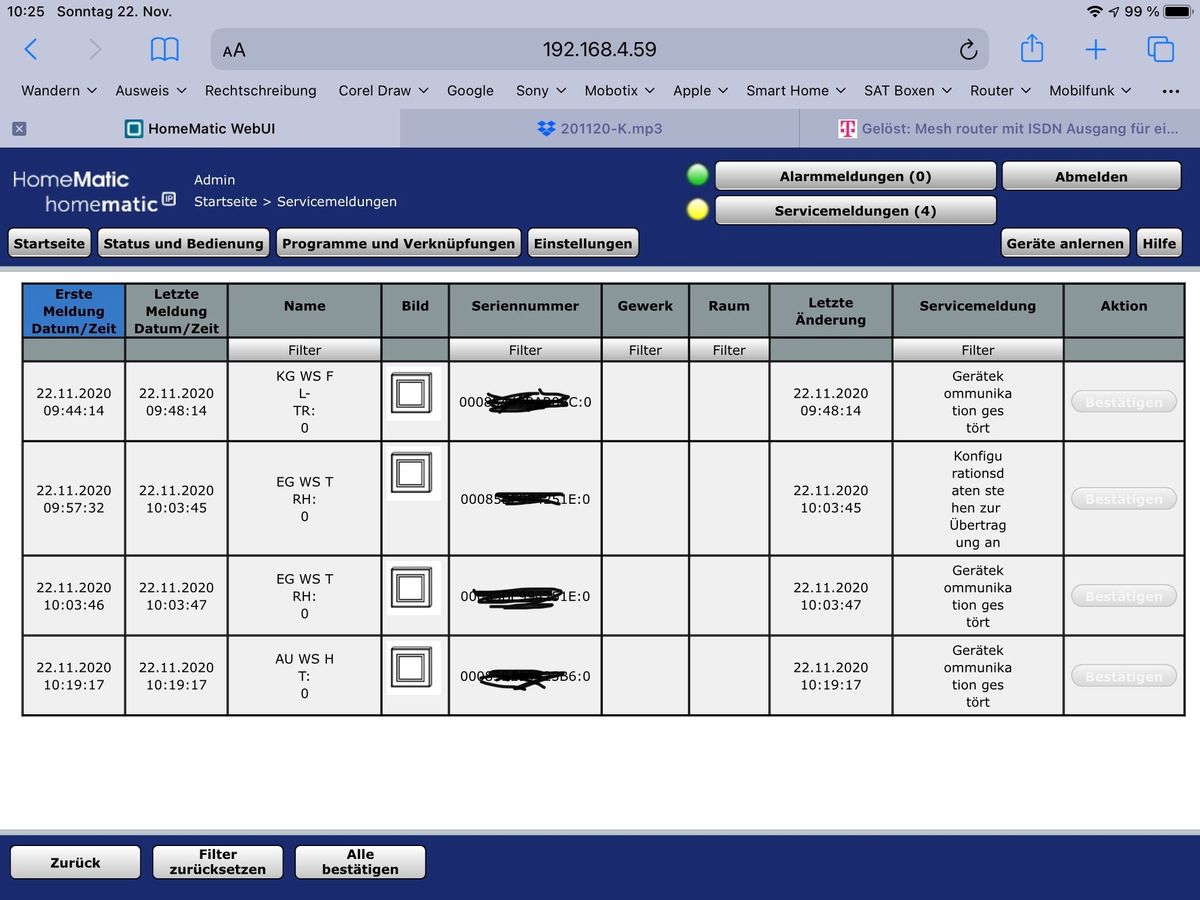
Task: Expand the SAT Boxen bookmarks folder
Action: pyautogui.click(x=908, y=90)
